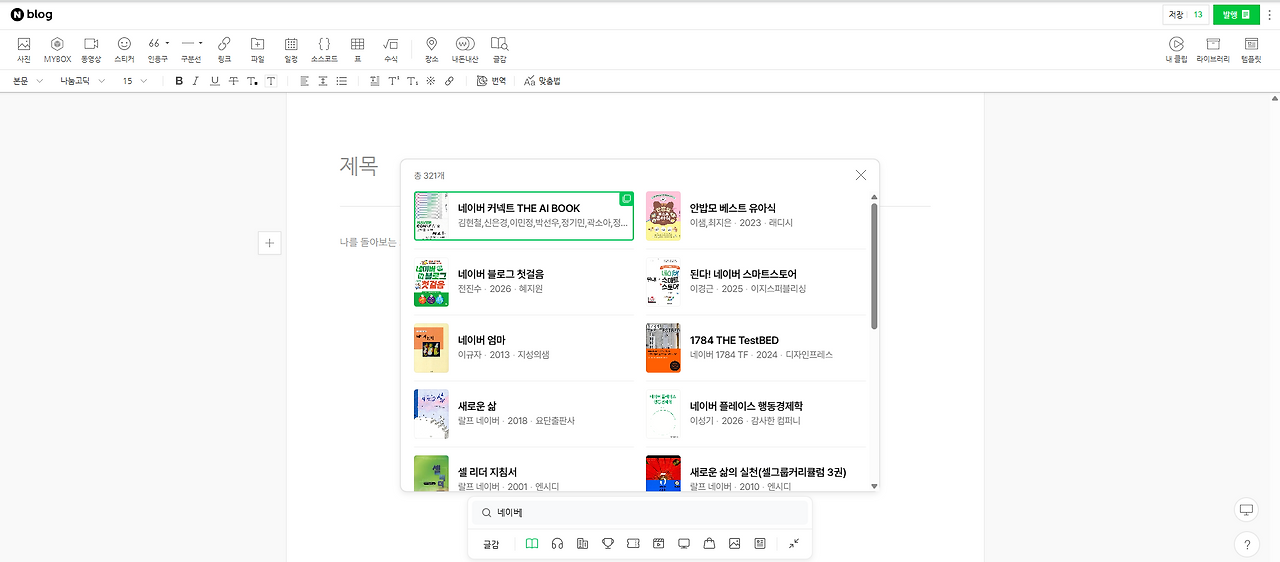Insert a formula with 수식 icon
1280x562 pixels.
tap(391, 49)
